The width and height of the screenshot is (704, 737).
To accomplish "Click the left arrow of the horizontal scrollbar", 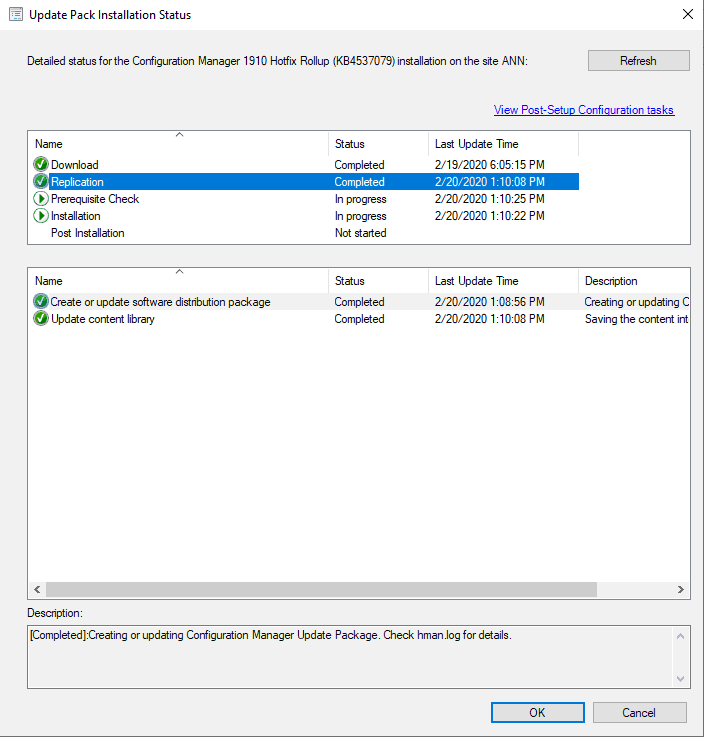I will point(37,589).
